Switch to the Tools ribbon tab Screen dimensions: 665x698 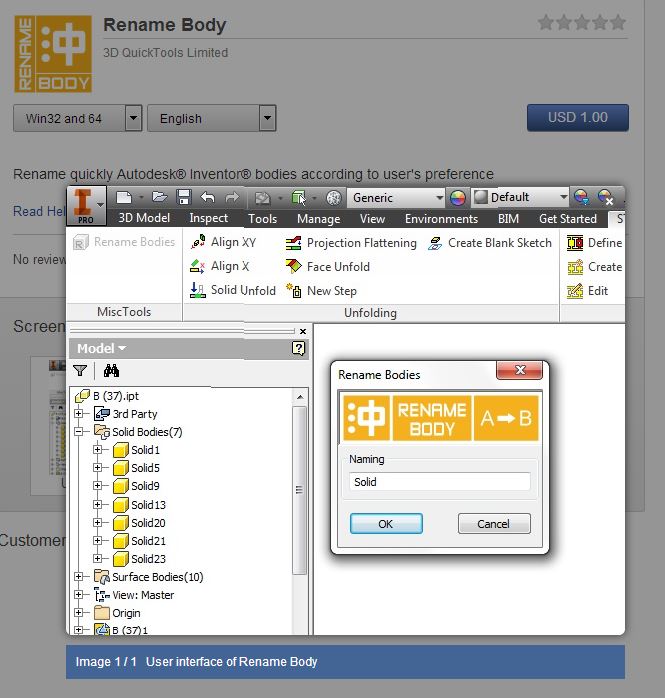coord(263,219)
